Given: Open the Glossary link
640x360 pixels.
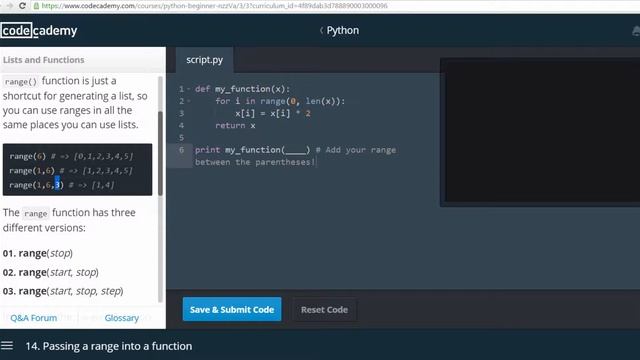Looking at the screenshot, I should click(122, 318).
